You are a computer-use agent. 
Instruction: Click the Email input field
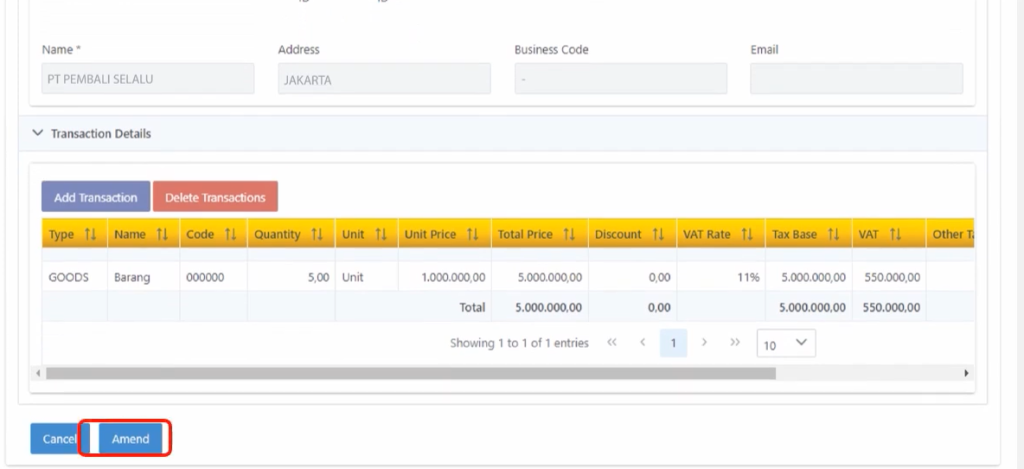coord(856,79)
